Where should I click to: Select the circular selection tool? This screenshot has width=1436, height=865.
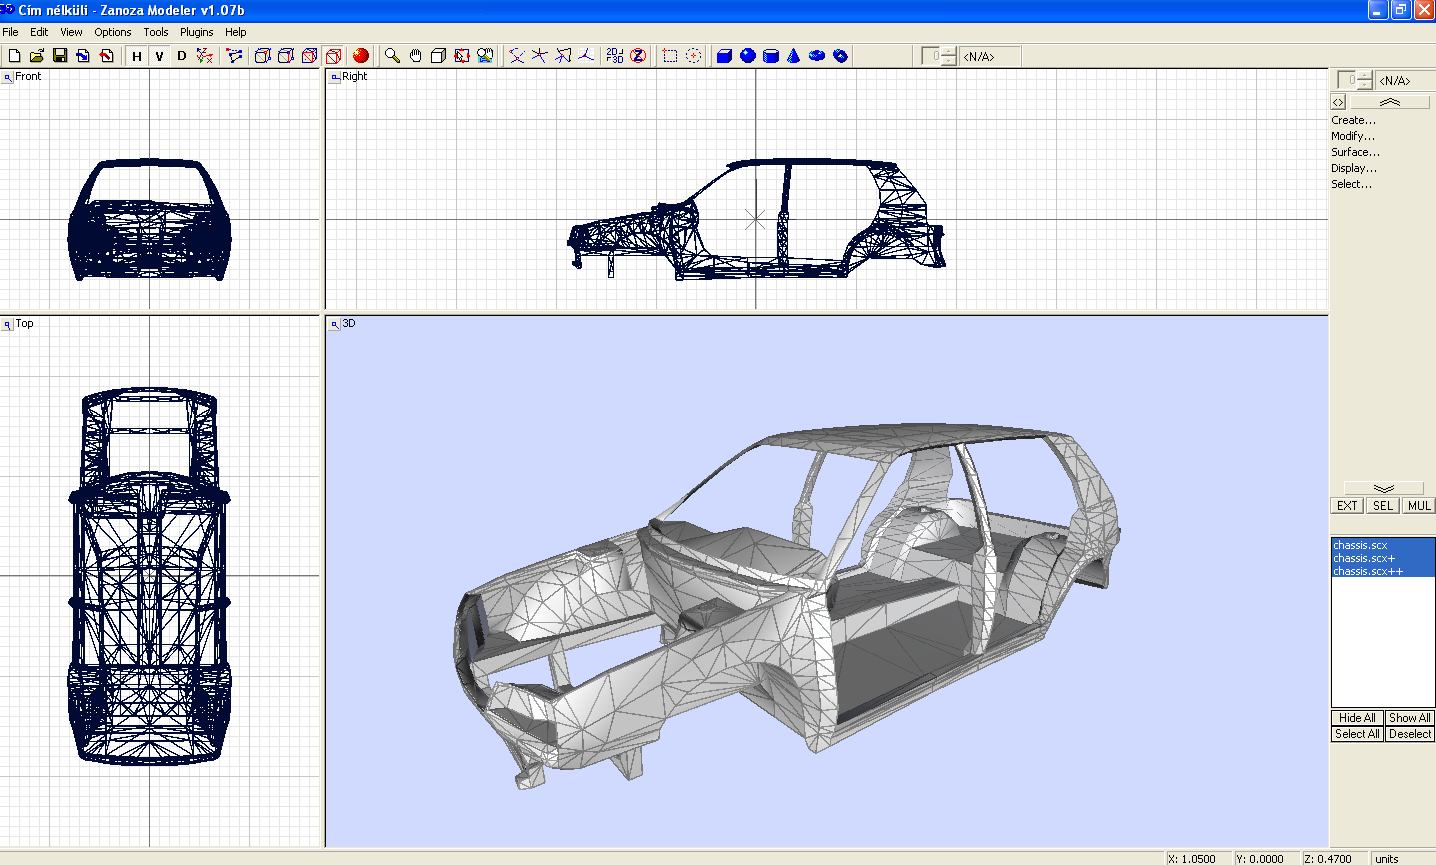(693, 56)
